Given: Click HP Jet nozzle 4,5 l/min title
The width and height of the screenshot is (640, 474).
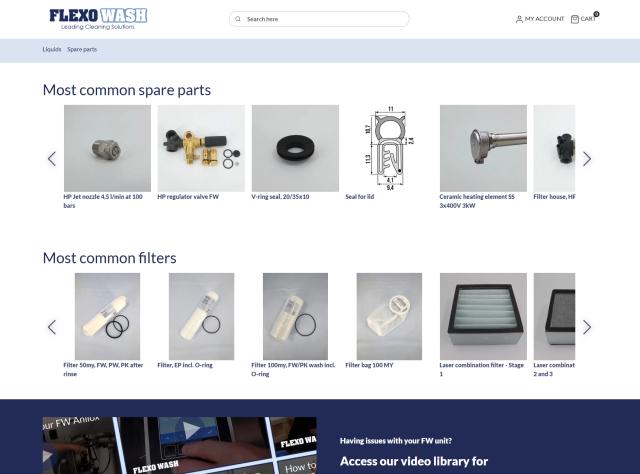Looking at the screenshot, I should click(103, 201).
